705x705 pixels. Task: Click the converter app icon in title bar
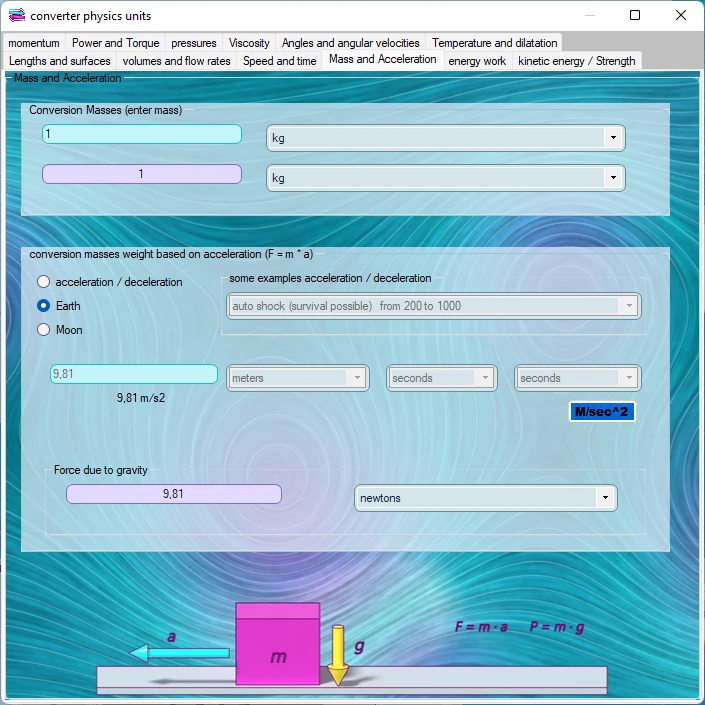[17, 15]
